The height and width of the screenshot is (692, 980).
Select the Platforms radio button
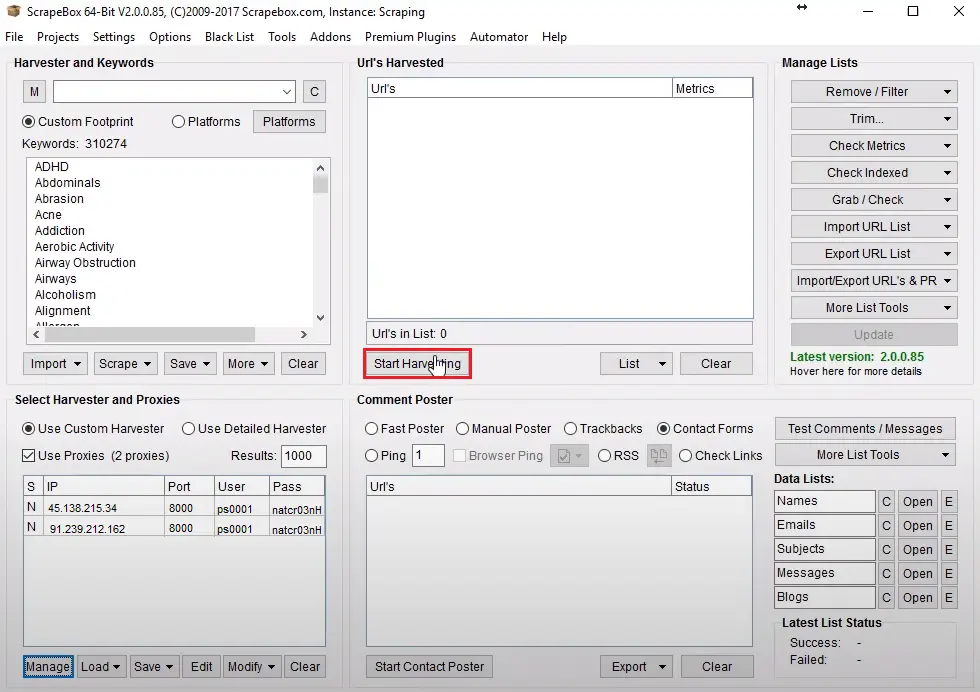179,122
